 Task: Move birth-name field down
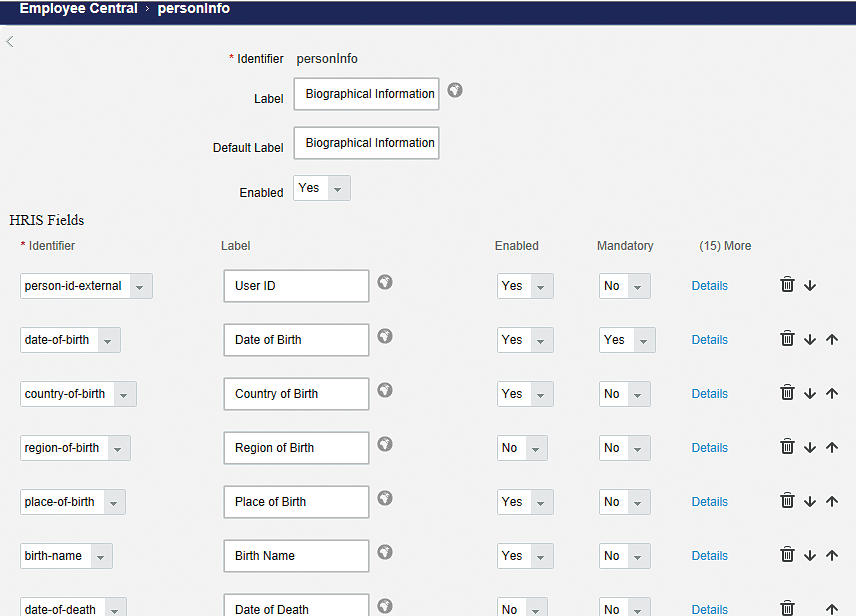810,555
